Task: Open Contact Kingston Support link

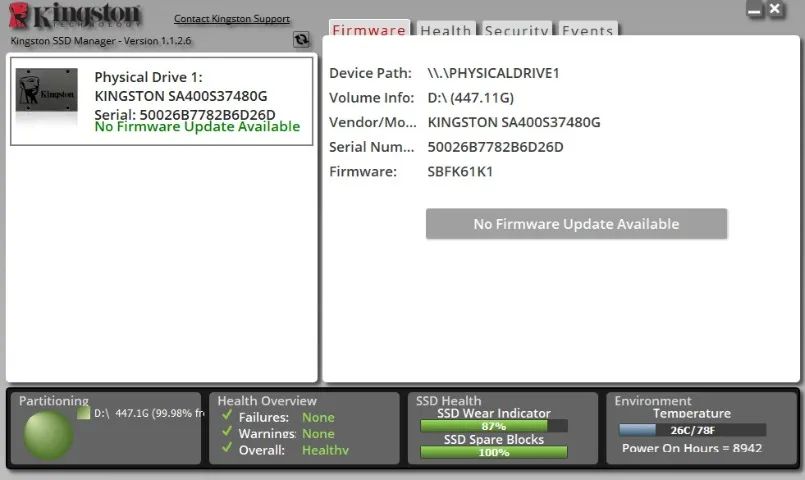Action: coord(232,19)
